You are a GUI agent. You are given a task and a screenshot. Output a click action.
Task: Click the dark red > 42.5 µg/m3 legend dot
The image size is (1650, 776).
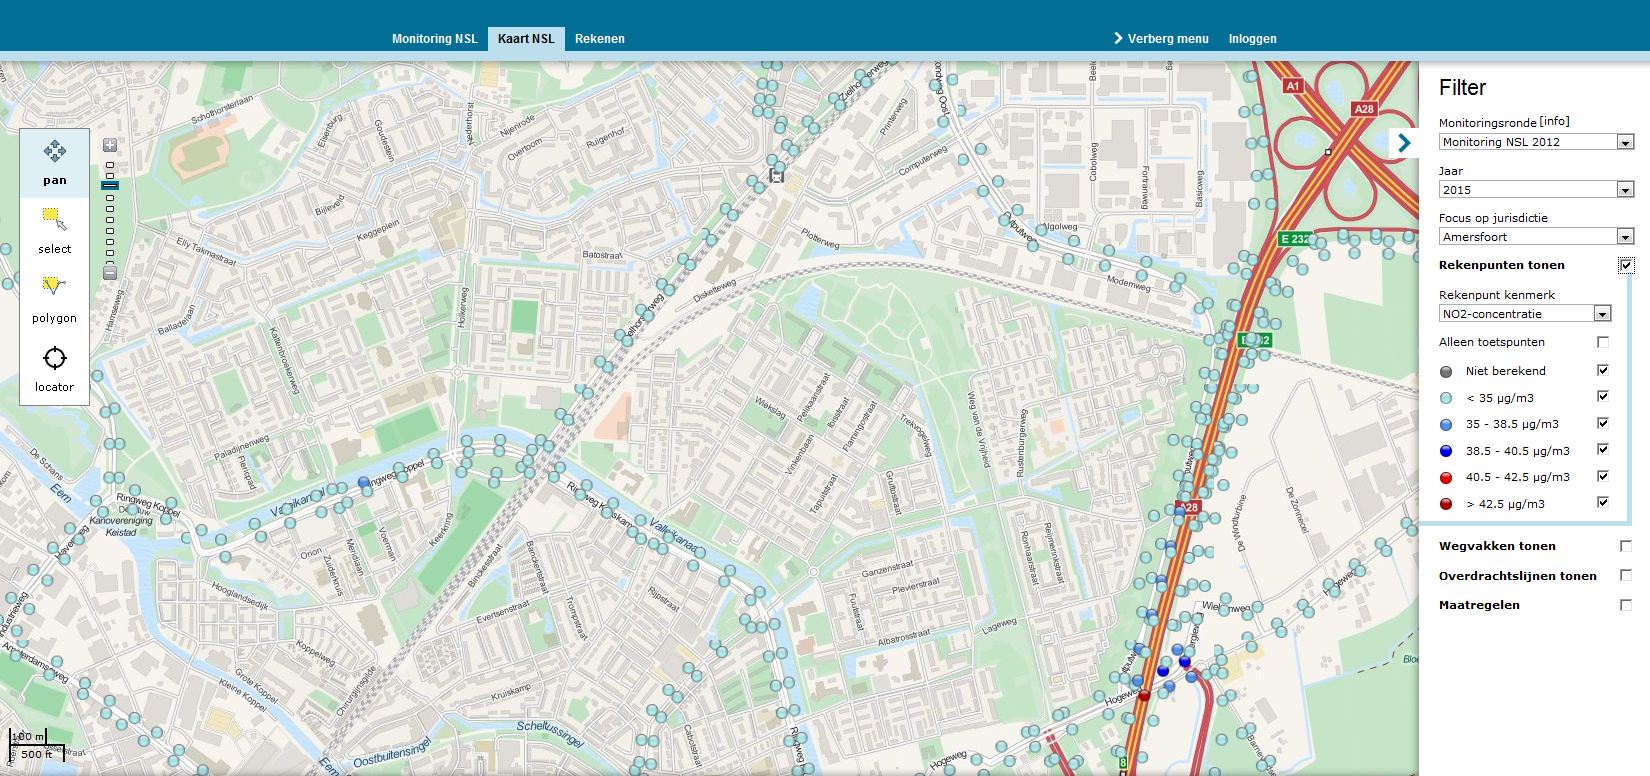point(1446,504)
